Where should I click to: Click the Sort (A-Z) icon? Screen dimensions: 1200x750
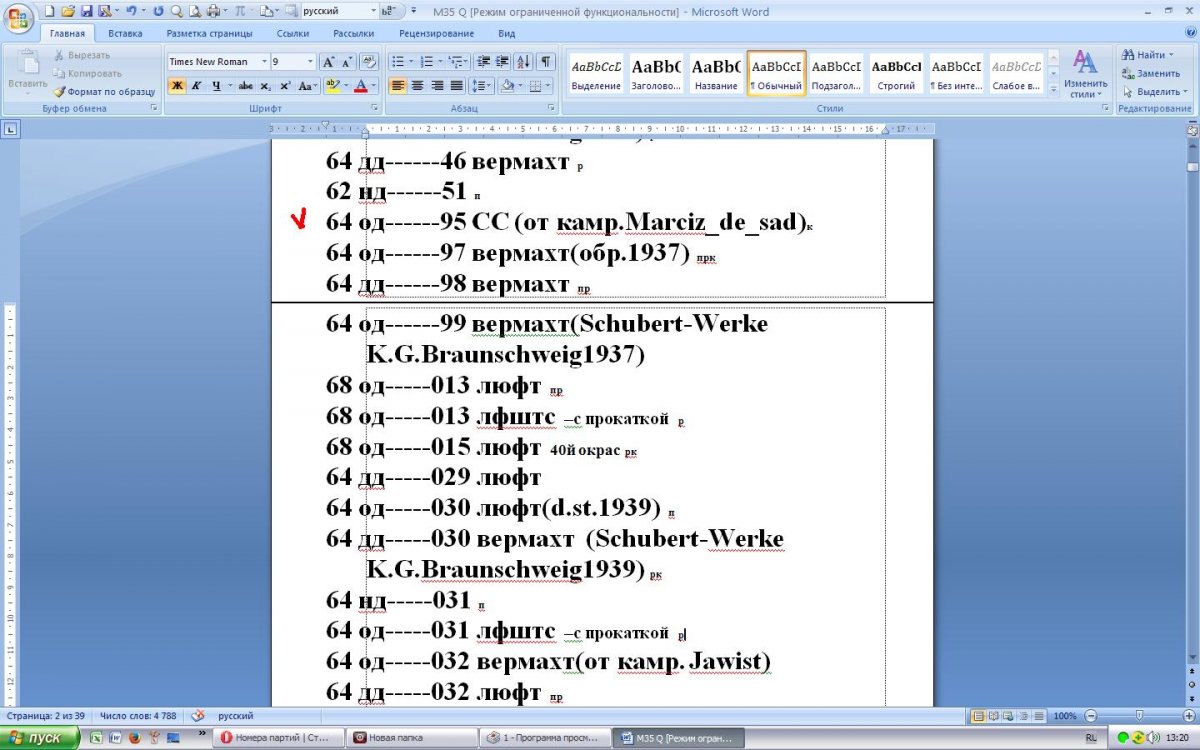524,62
